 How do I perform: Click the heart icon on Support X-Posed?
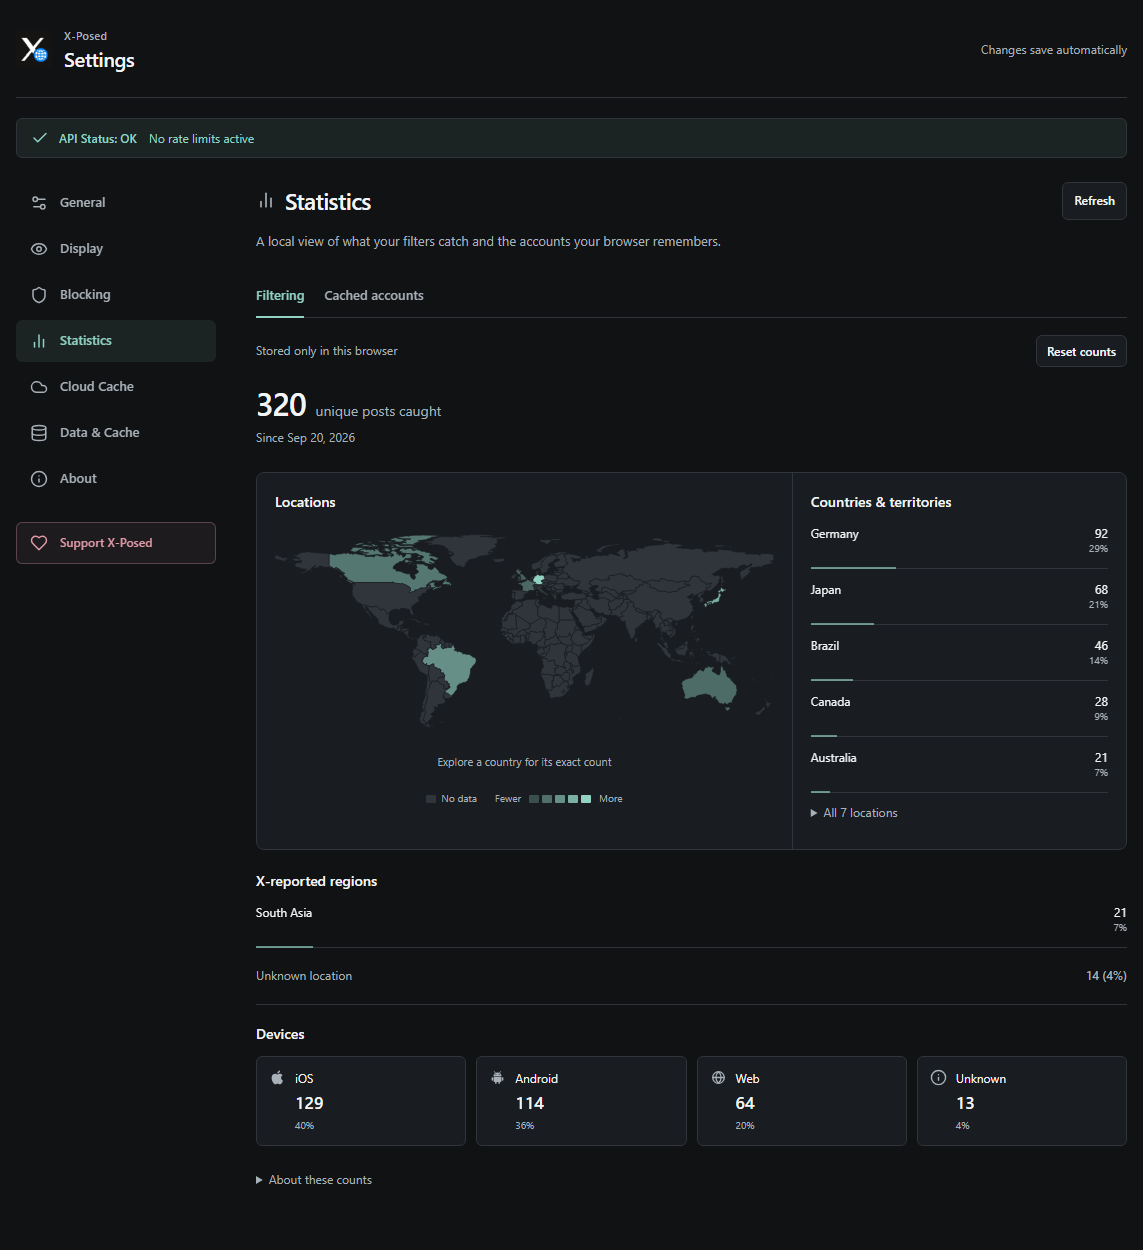[39, 543]
